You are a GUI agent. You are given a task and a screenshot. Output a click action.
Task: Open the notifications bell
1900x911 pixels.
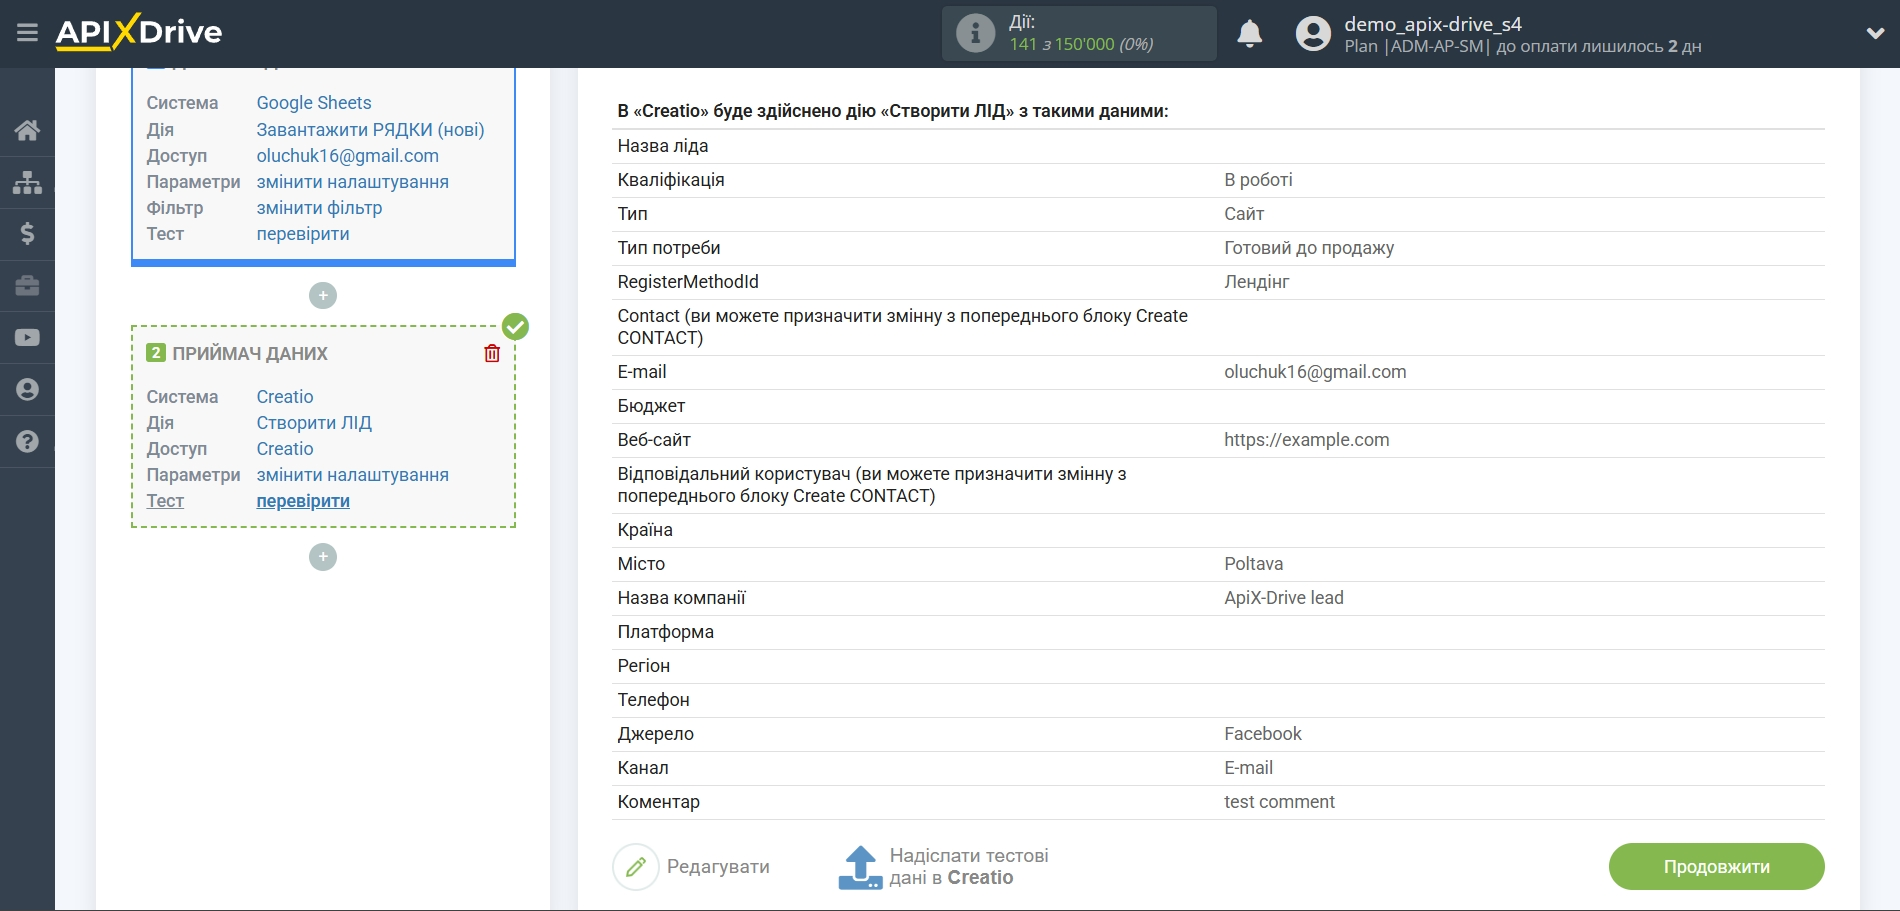1249,34
